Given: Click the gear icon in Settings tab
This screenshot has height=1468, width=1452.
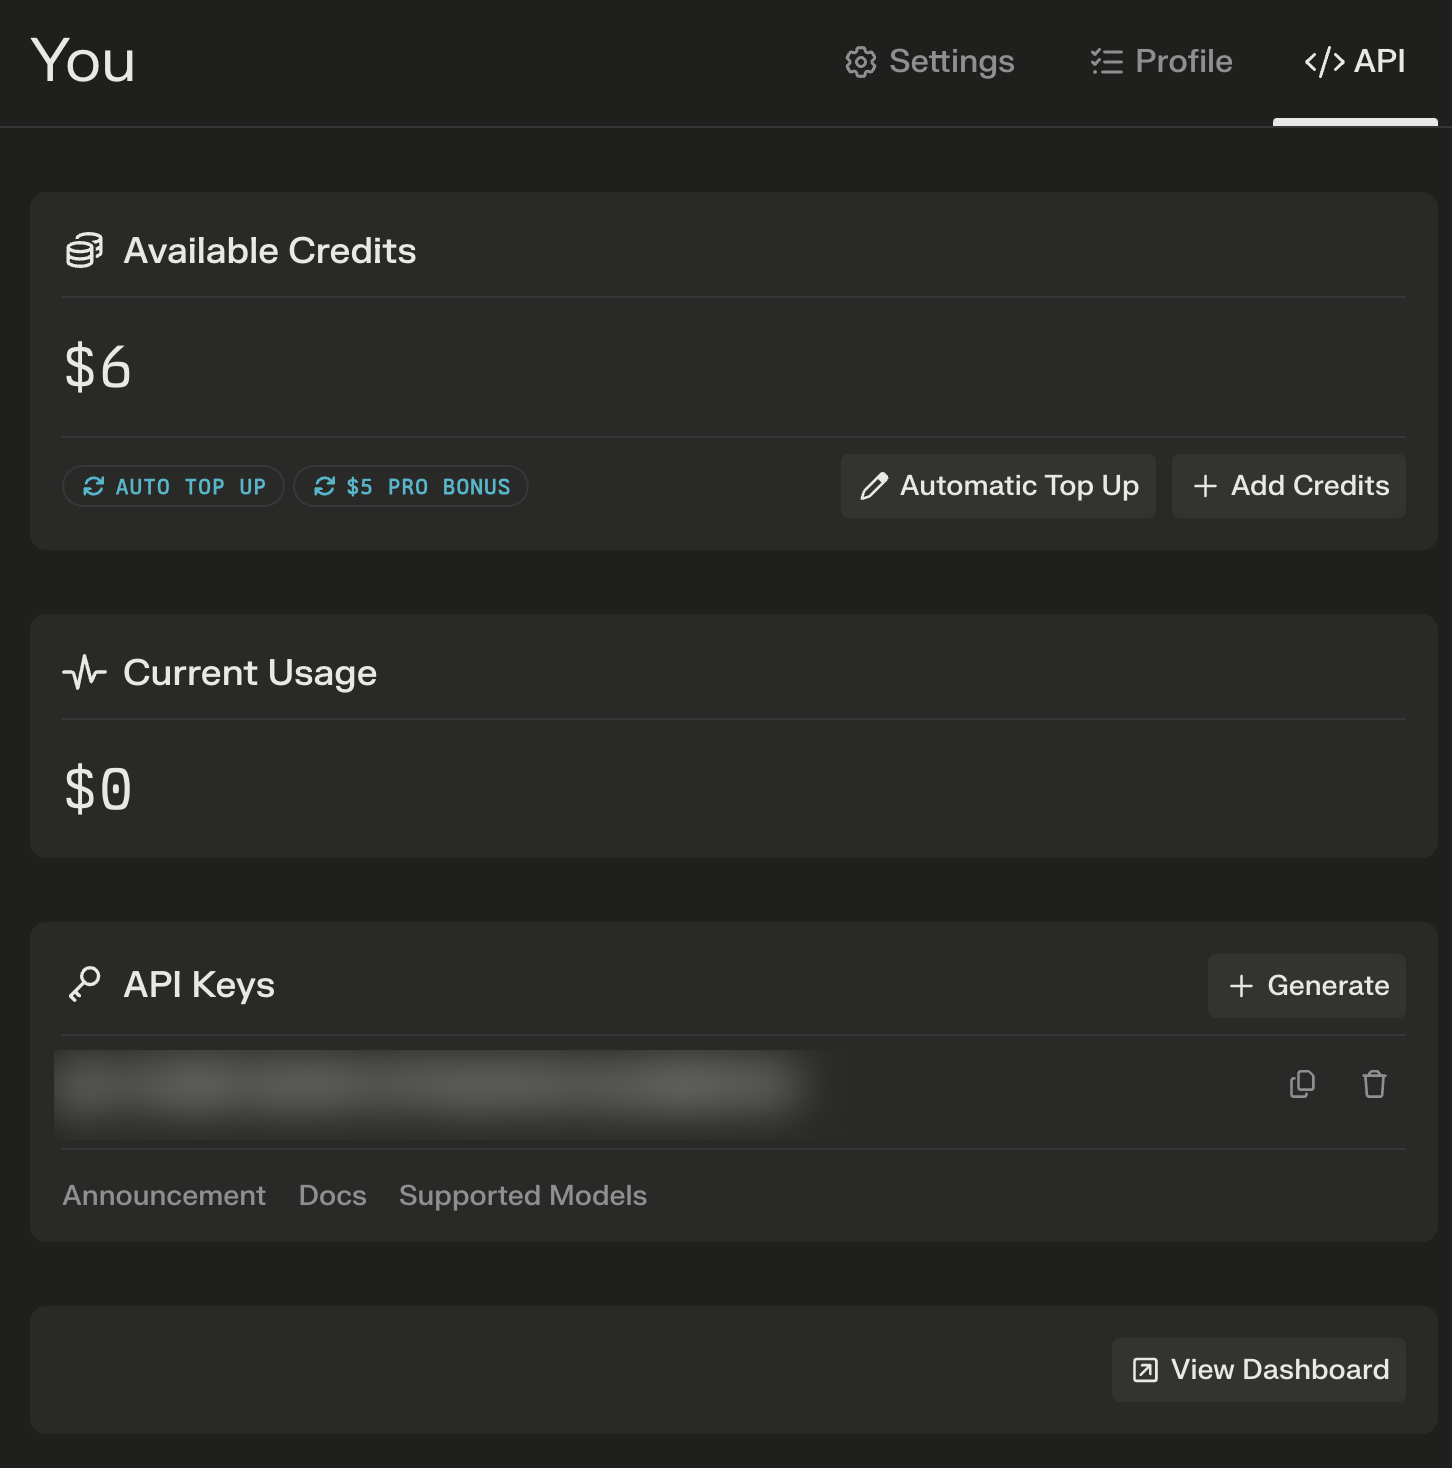Looking at the screenshot, I should 861,62.
